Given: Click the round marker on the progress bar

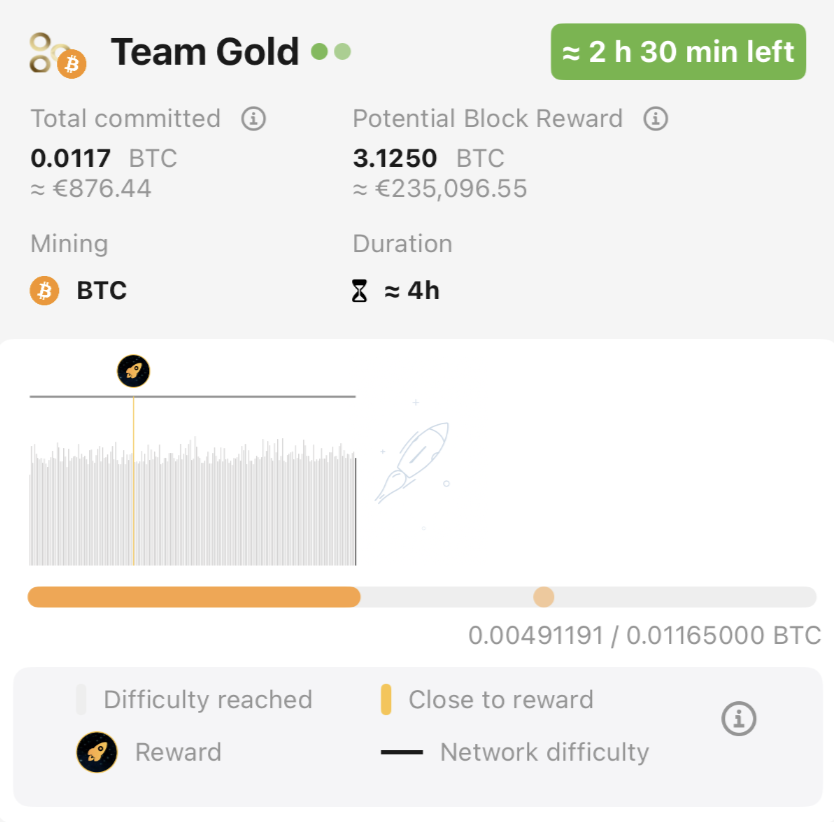Looking at the screenshot, I should (544, 597).
